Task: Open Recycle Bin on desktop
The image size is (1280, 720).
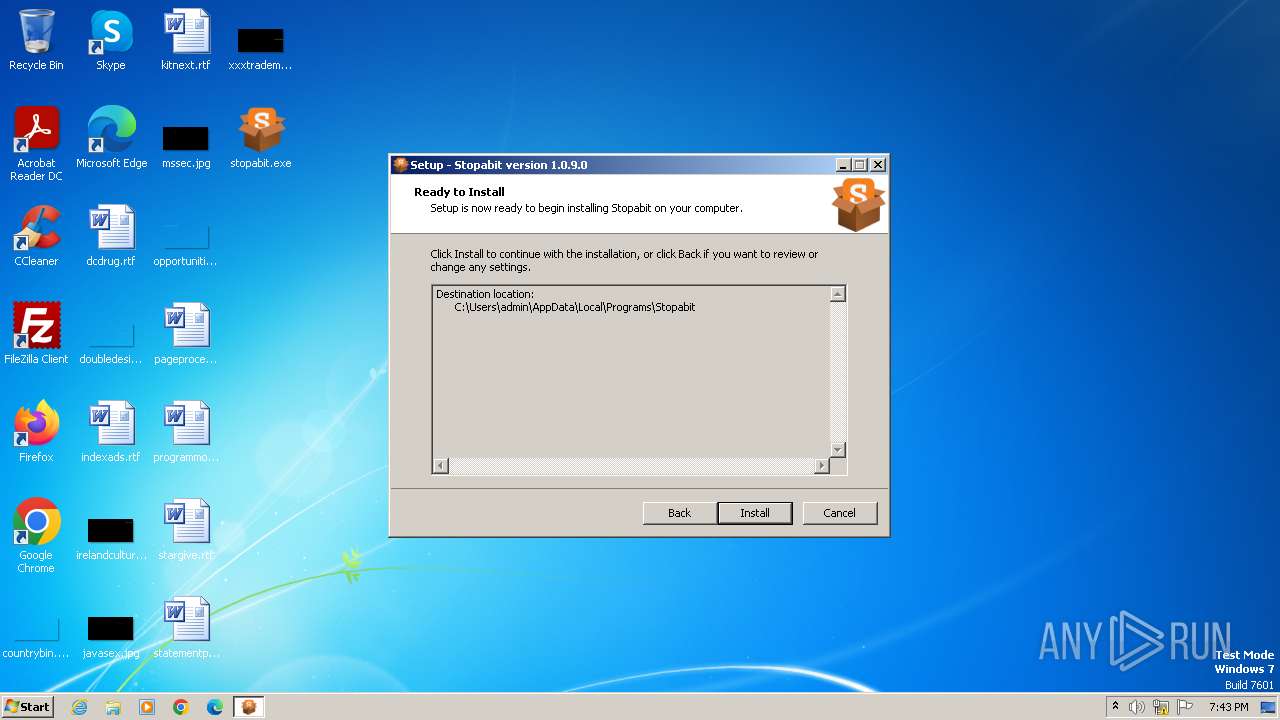Action: pos(36,40)
